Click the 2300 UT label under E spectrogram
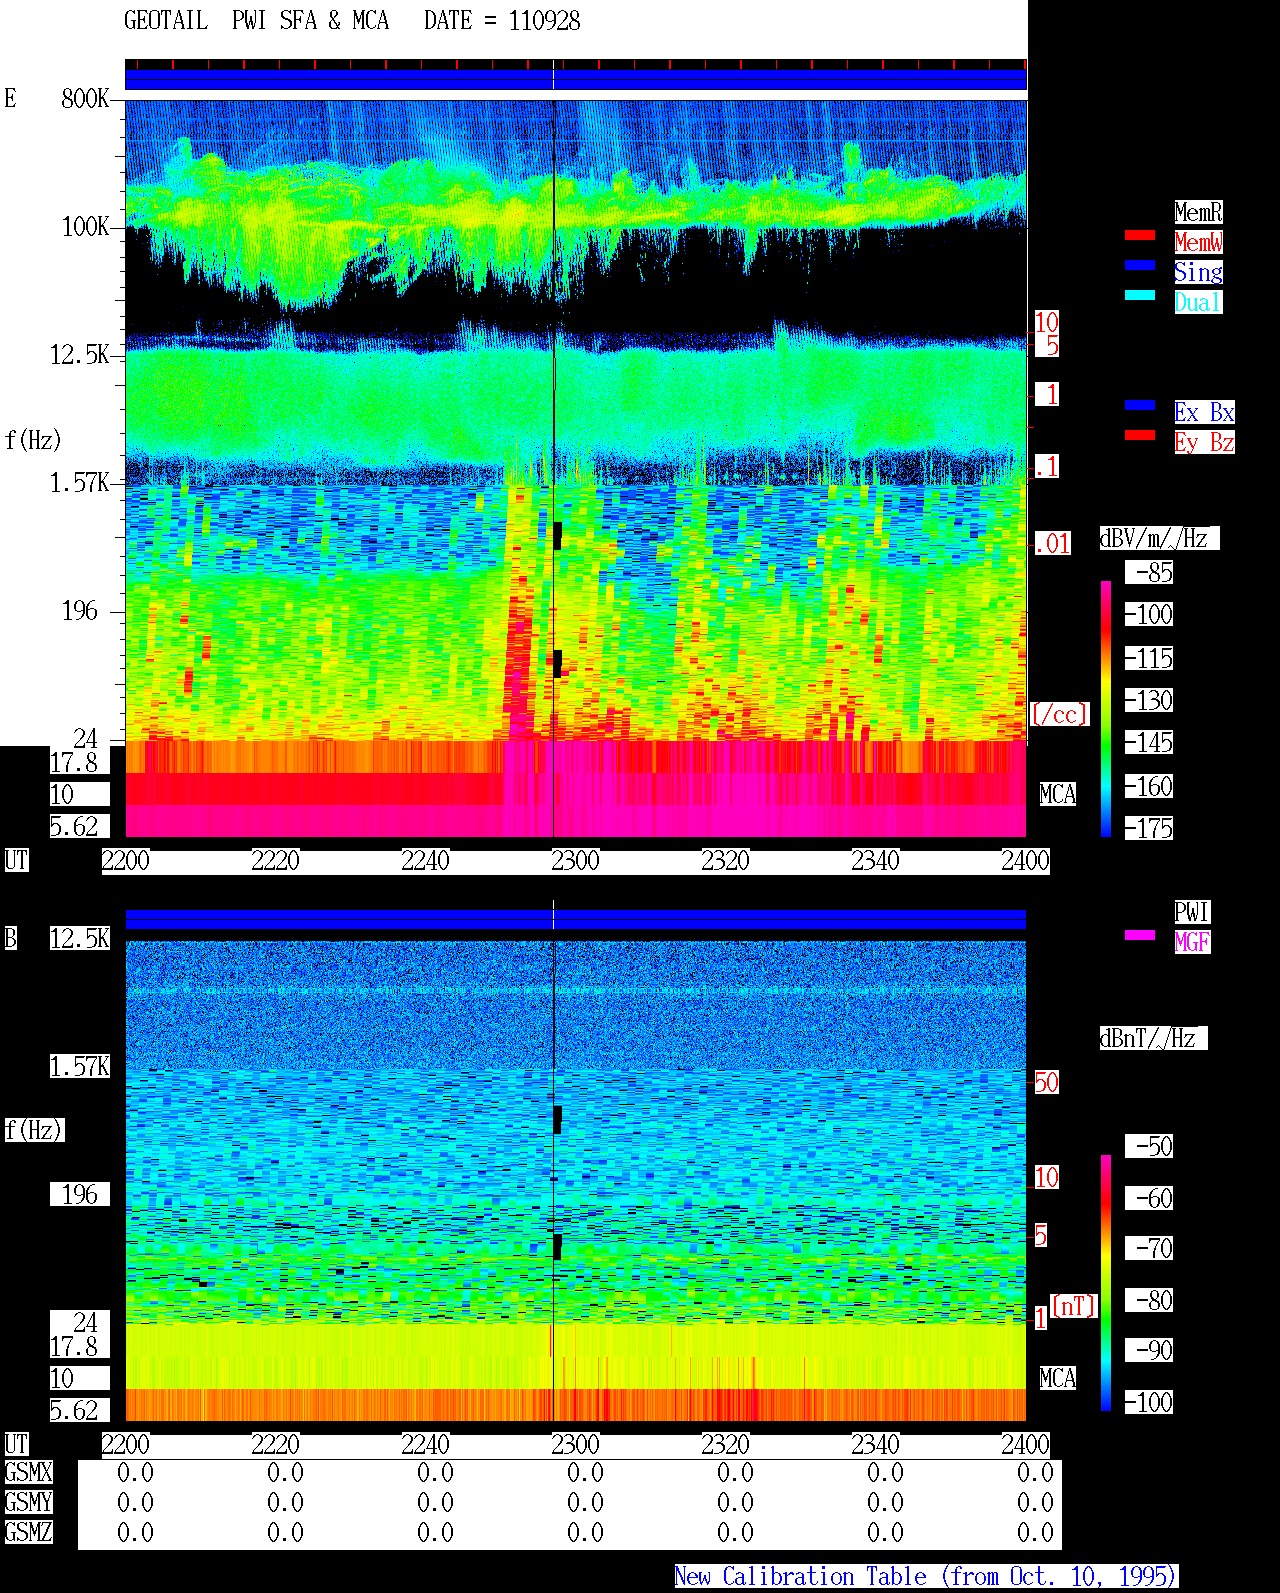 click(575, 861)
